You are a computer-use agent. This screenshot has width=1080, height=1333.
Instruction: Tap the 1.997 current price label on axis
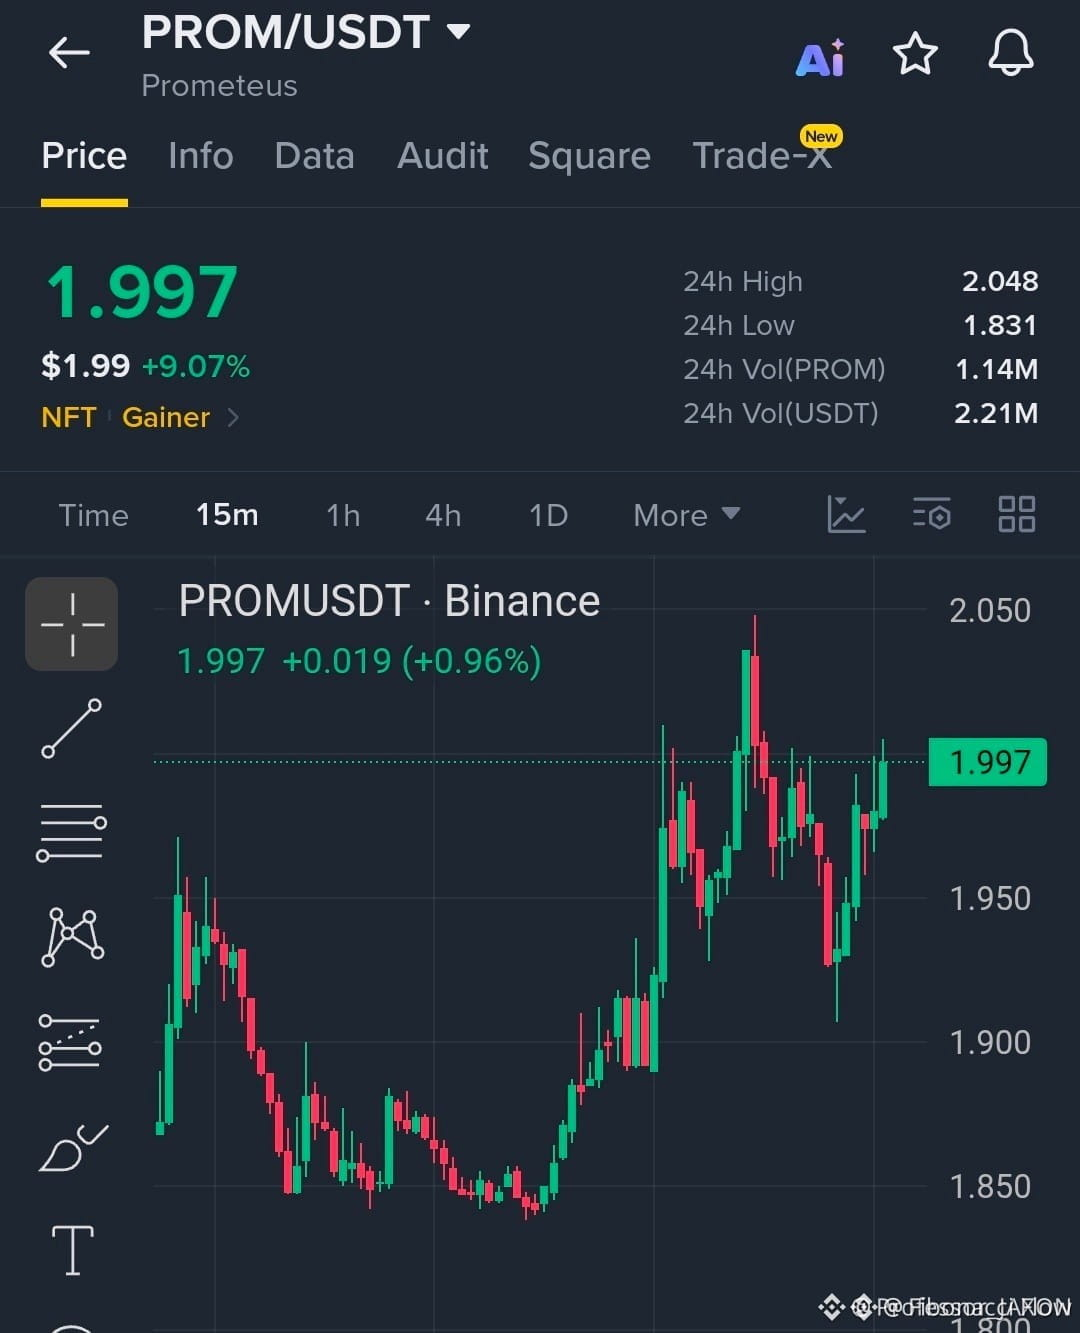988,762
